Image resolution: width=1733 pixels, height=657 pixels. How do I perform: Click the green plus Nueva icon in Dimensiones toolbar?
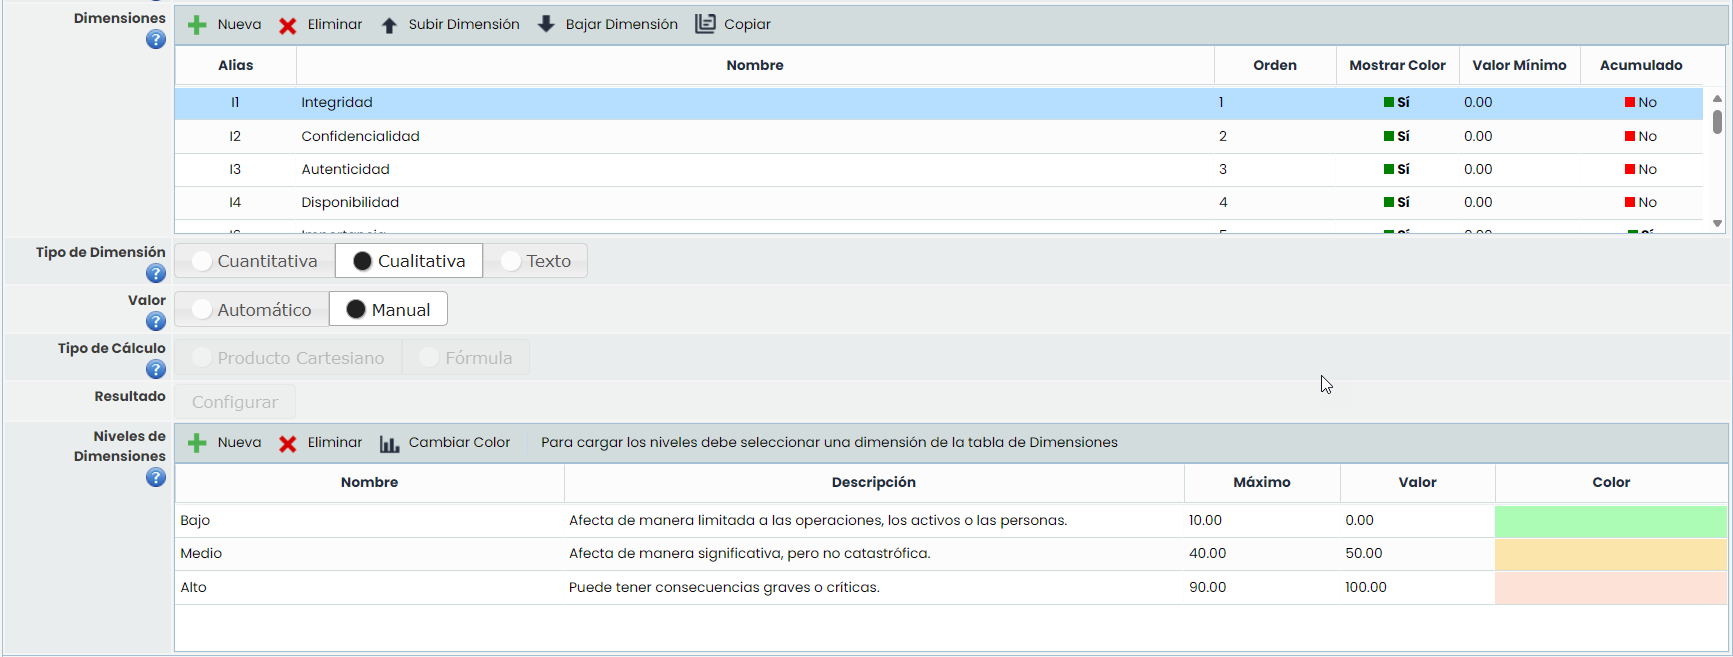(197, 25)
